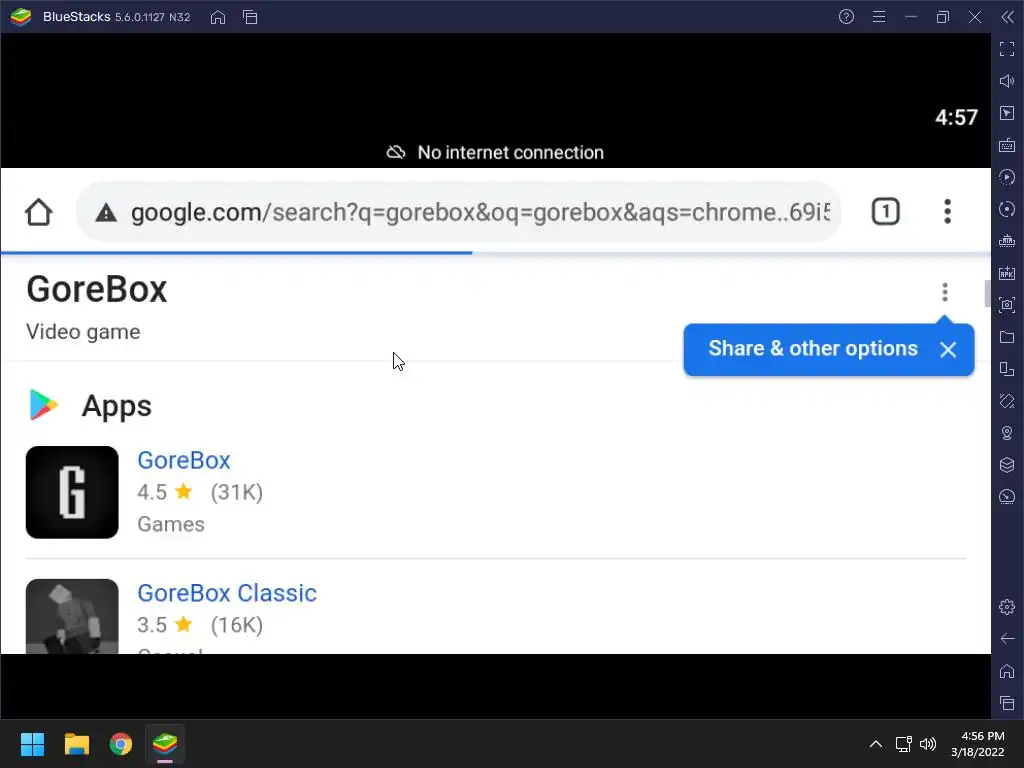Click the Share & other options tooltip text

(x=813, y=349)
